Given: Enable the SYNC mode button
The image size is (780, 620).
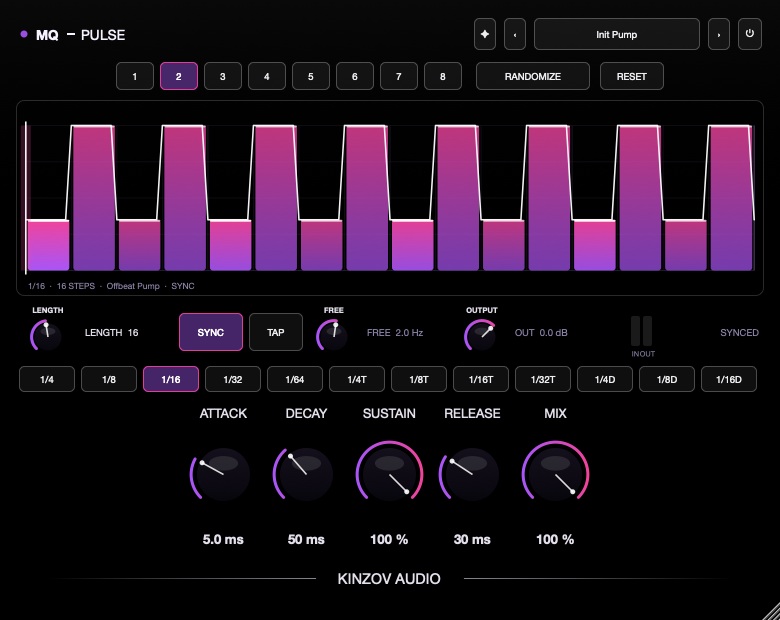Looking at the screenshot, I should (x=210, y=332).
